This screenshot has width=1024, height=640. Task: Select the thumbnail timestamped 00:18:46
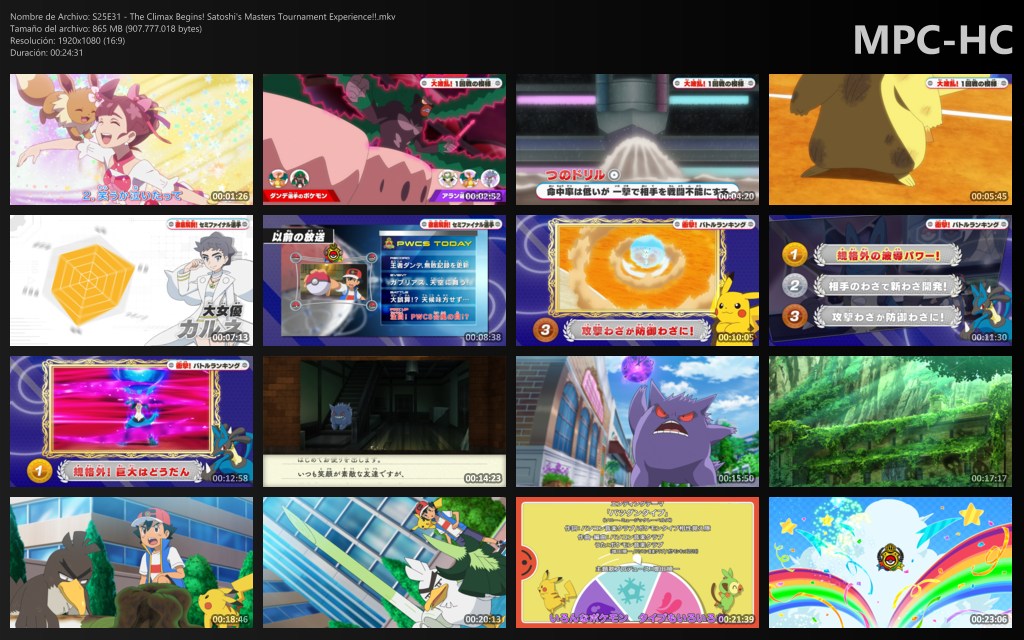point(131,562)
